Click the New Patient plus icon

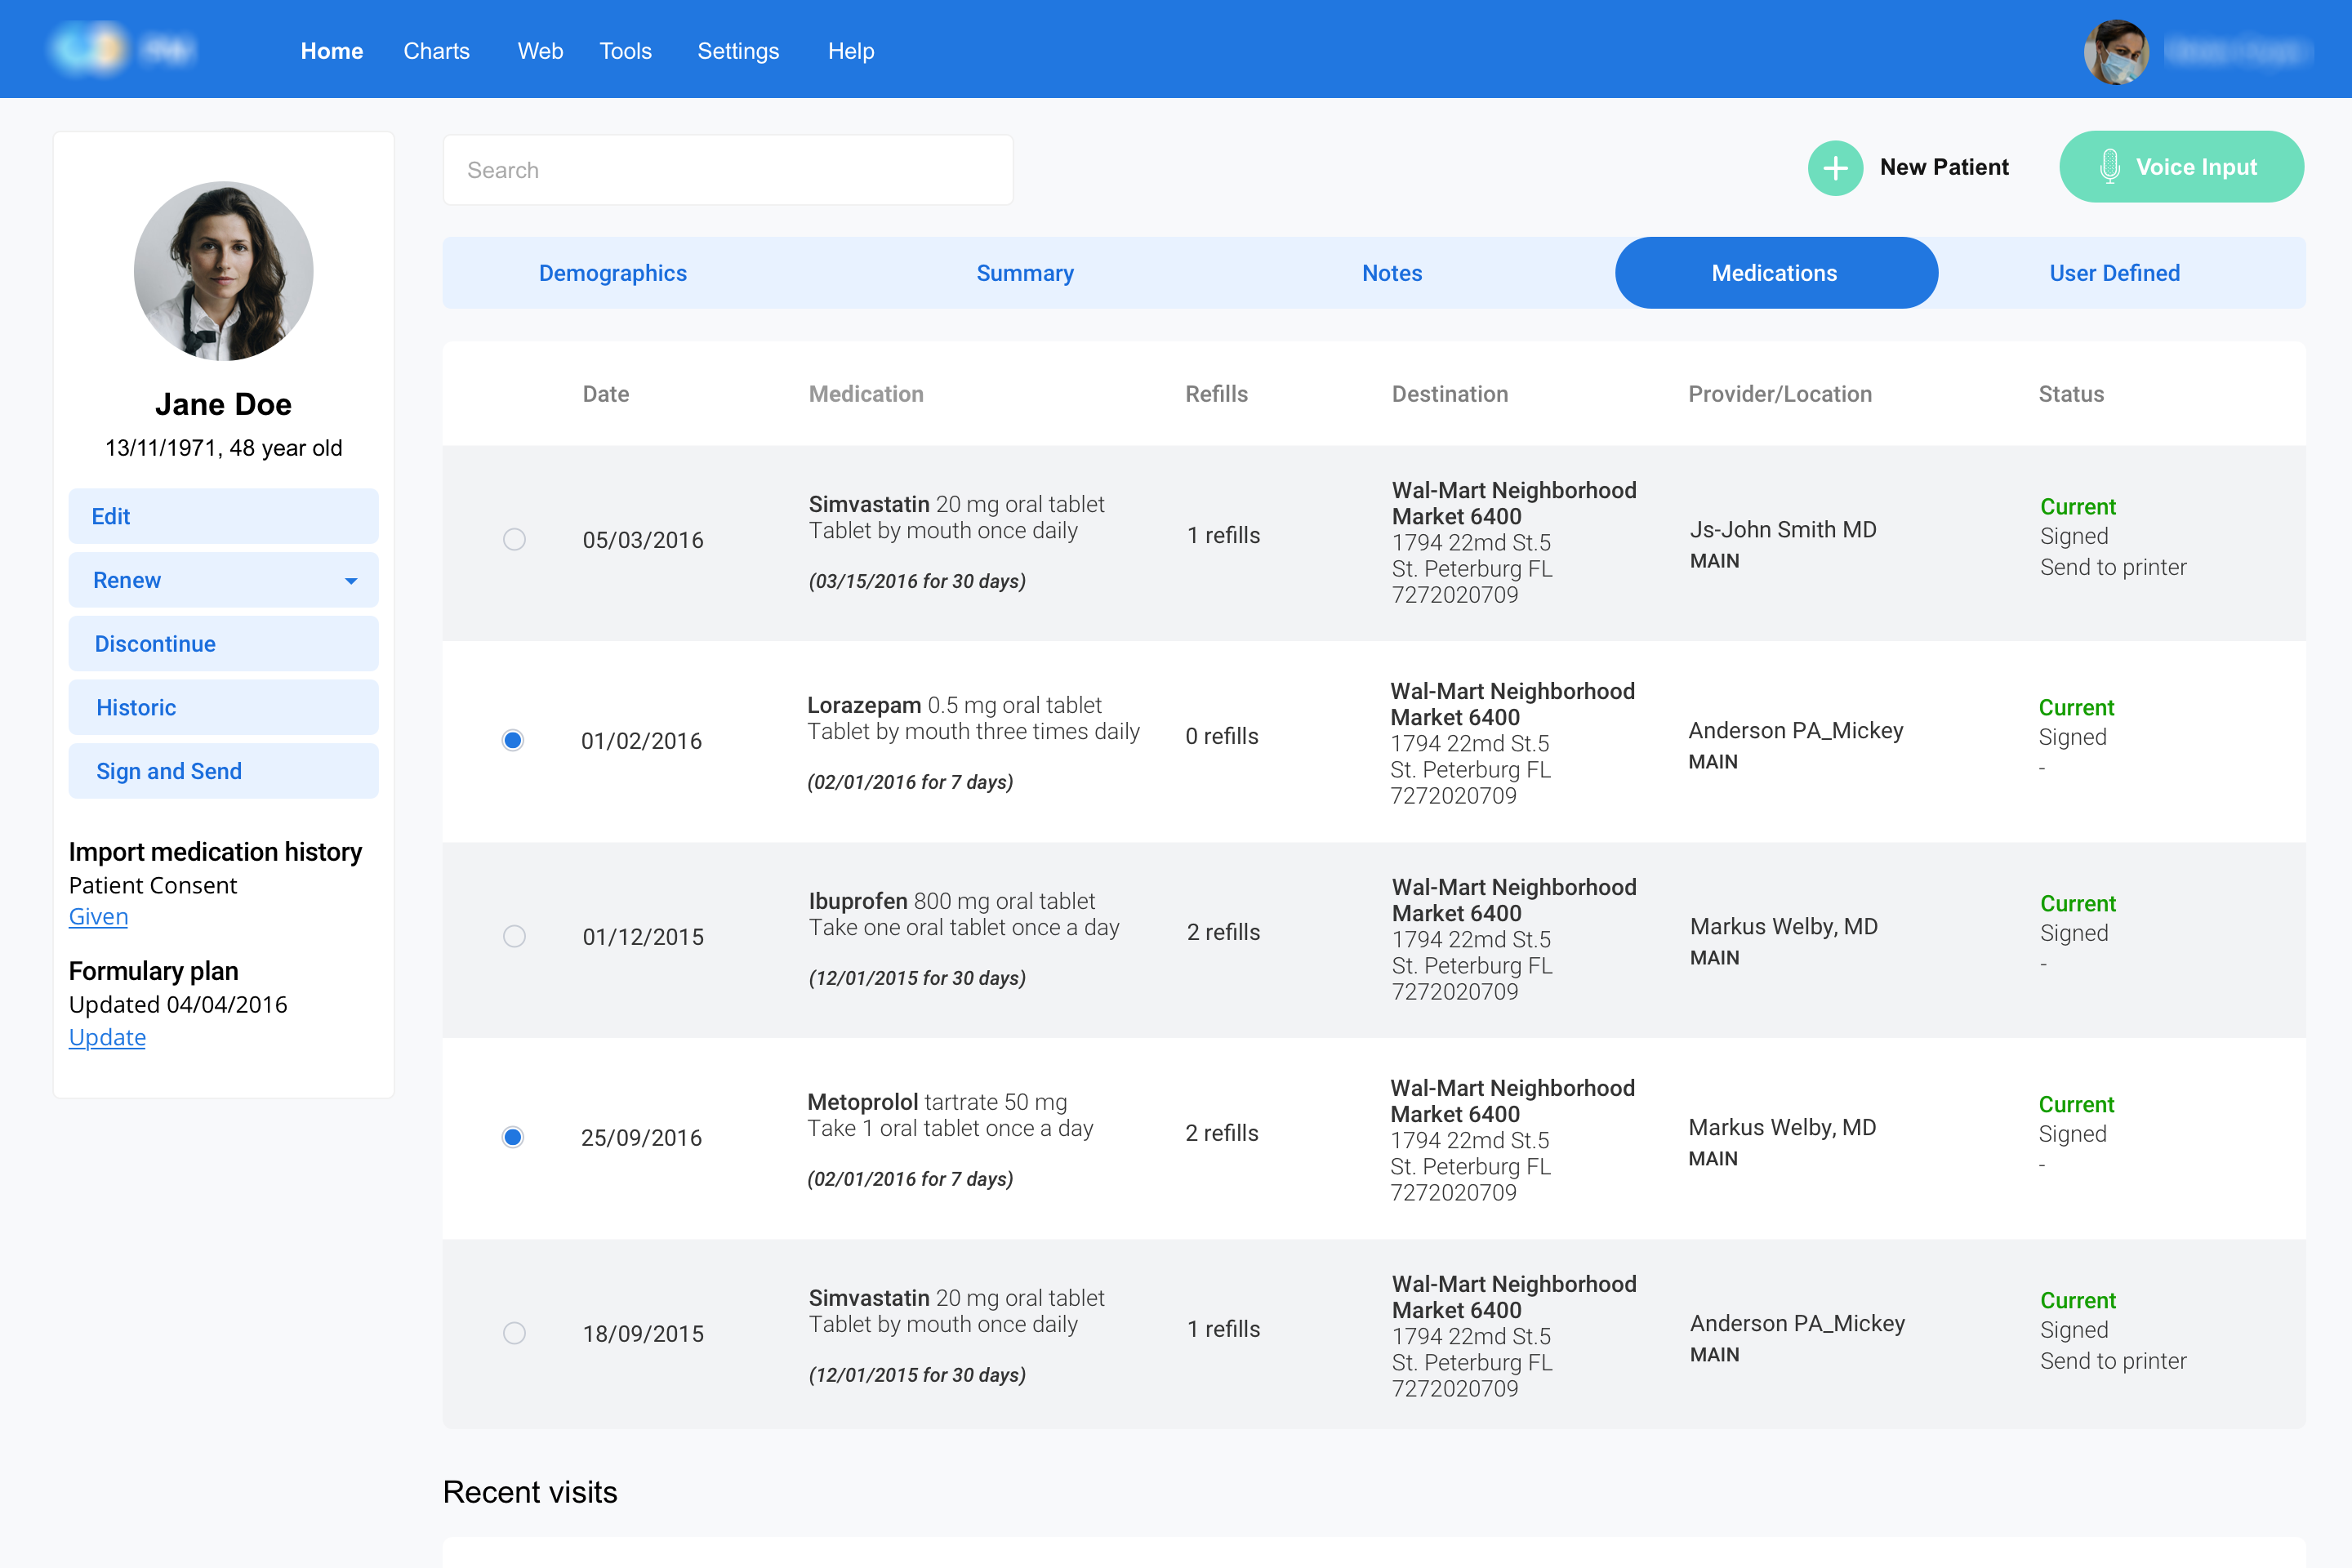point(1836,167)
